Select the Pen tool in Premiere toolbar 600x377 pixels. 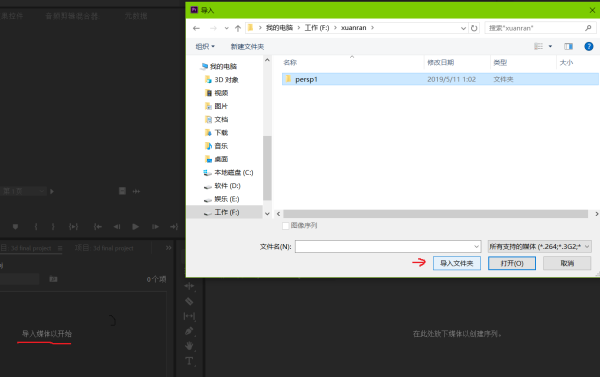tap(189, 331)
